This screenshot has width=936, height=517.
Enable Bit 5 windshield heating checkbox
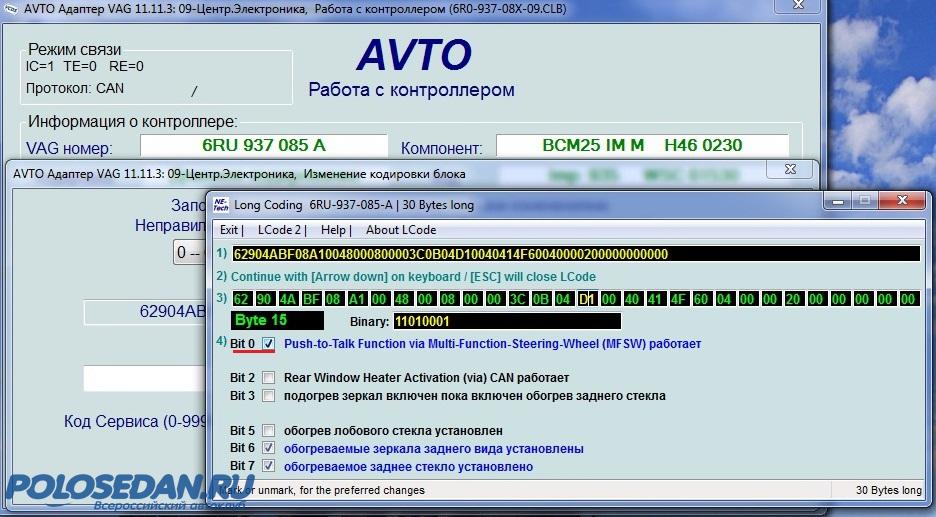pos(268,431)
